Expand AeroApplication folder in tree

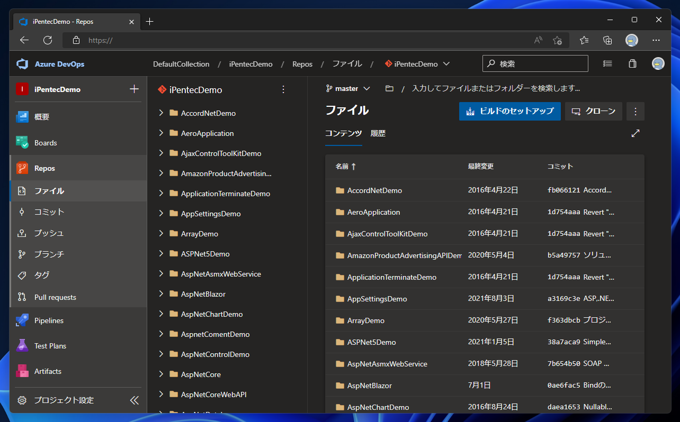tap(161, 133)
